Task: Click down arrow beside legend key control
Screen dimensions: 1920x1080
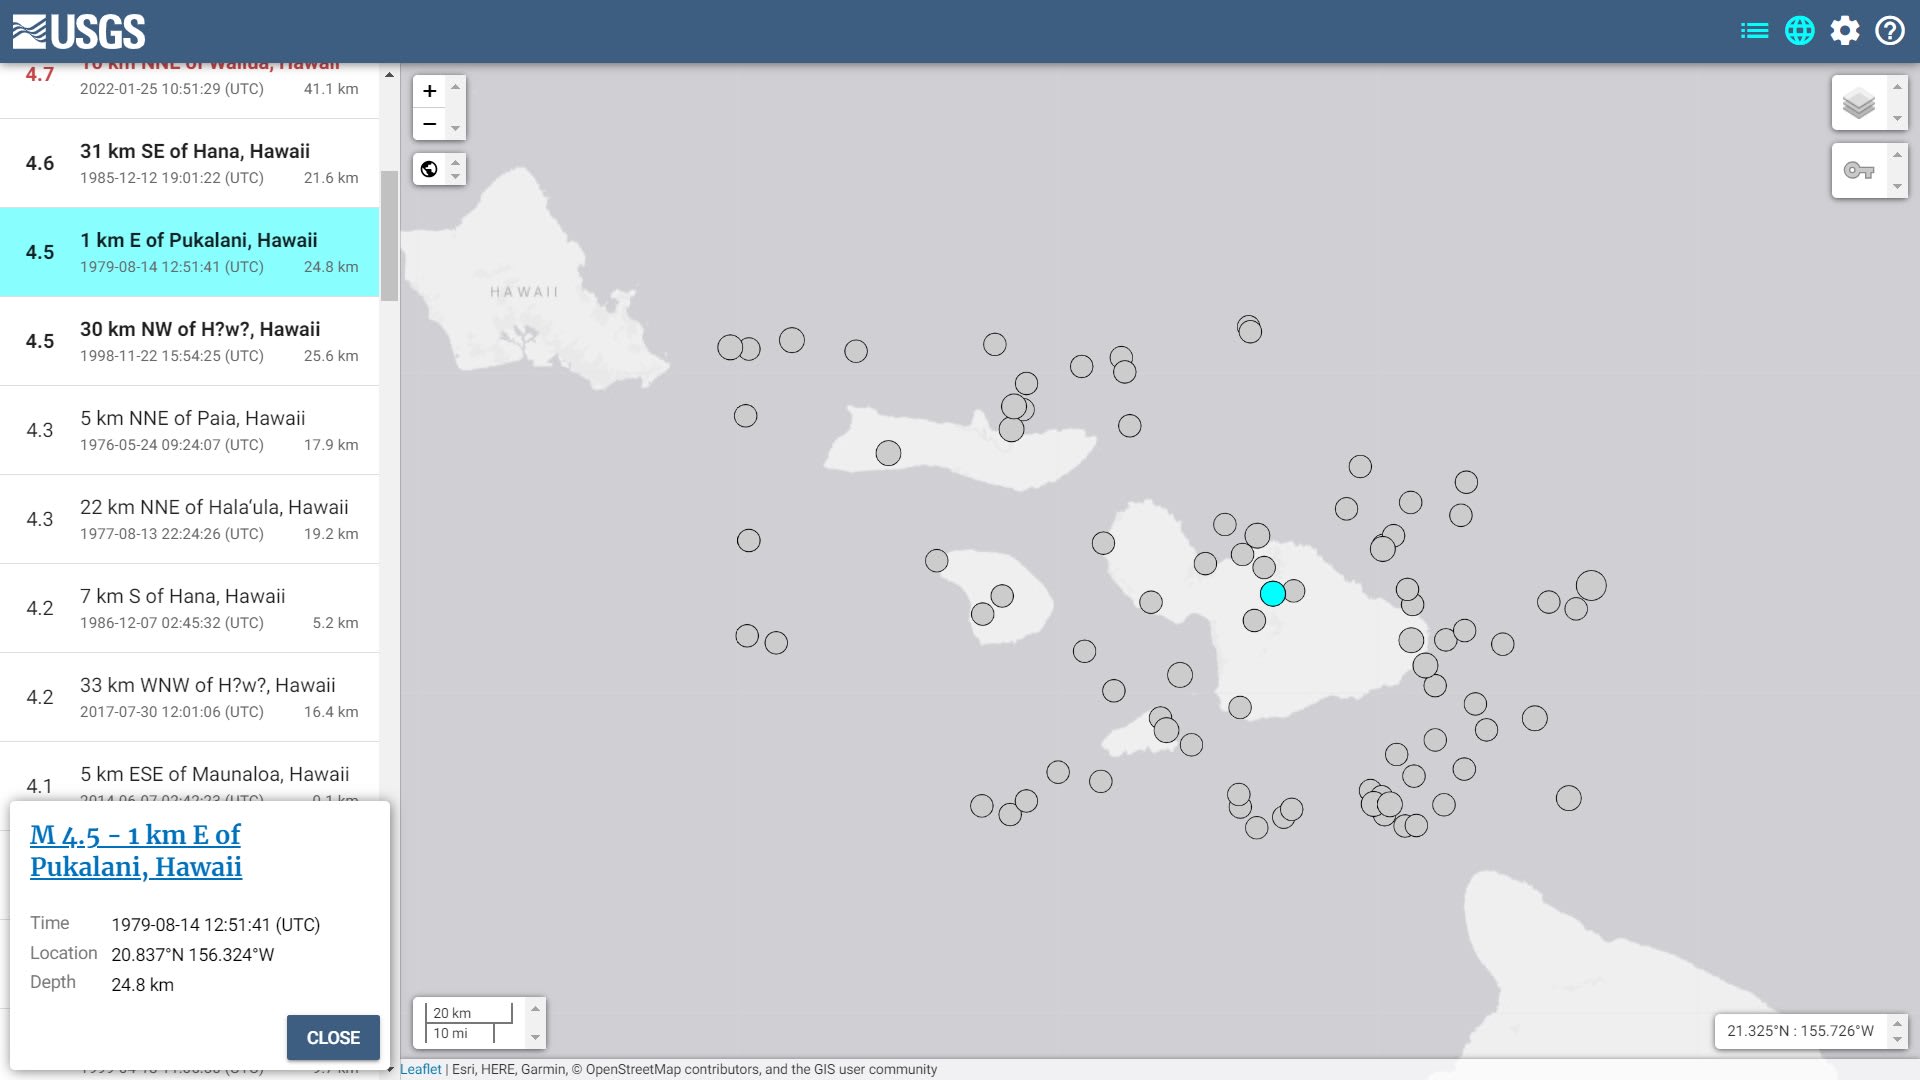Action: (x=1897, y=186)
